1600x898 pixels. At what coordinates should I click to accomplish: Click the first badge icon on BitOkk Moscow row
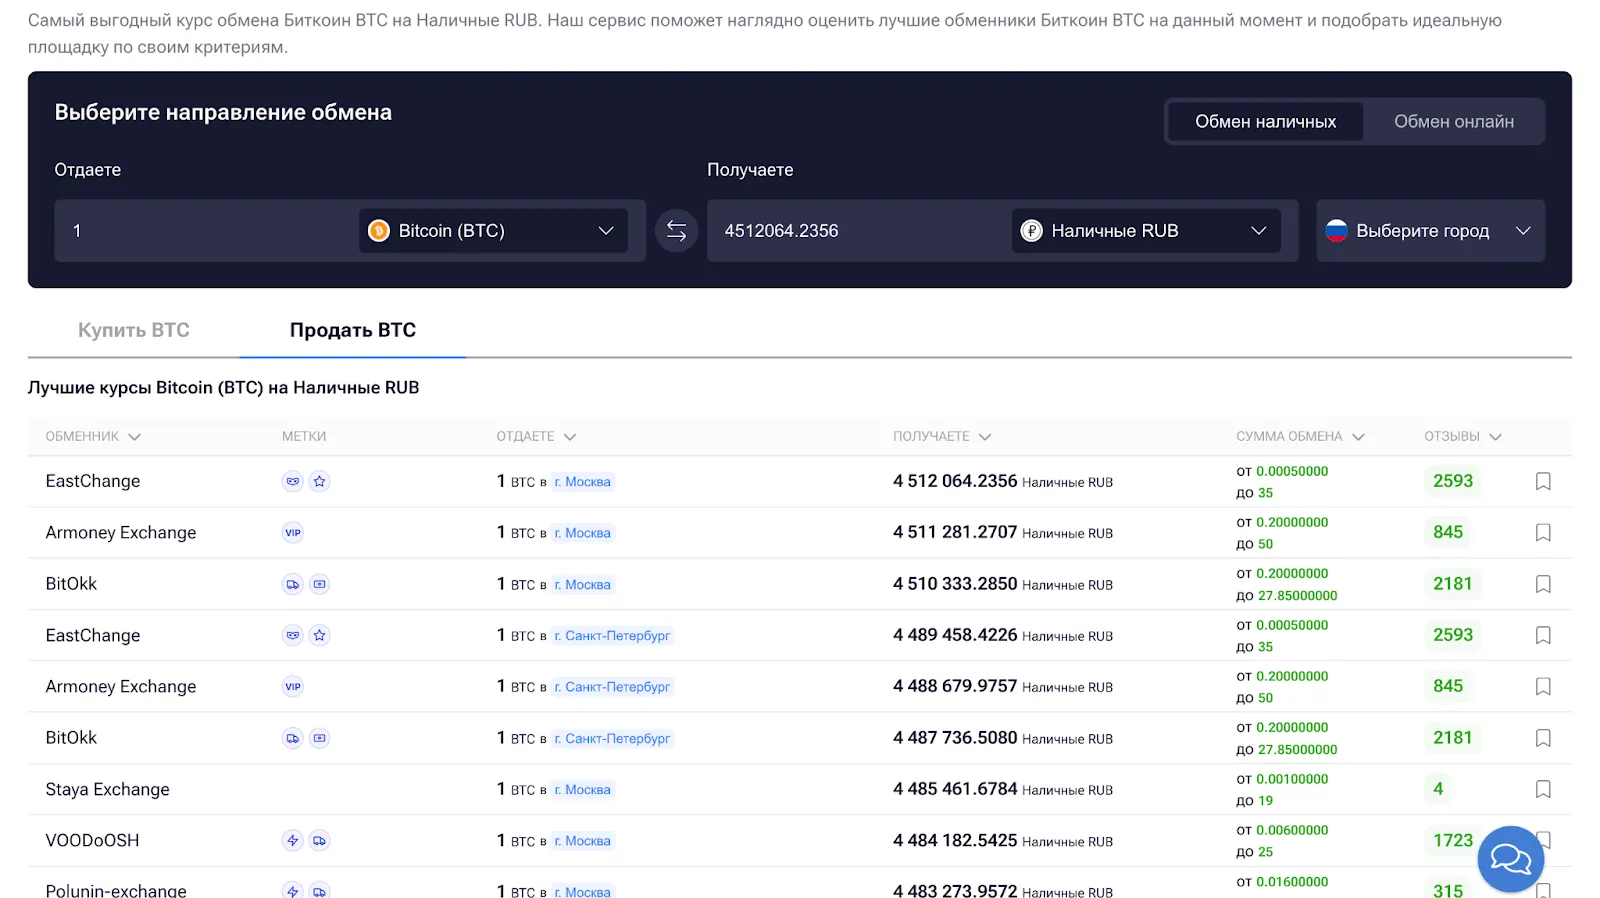click(x=292, y=584)
